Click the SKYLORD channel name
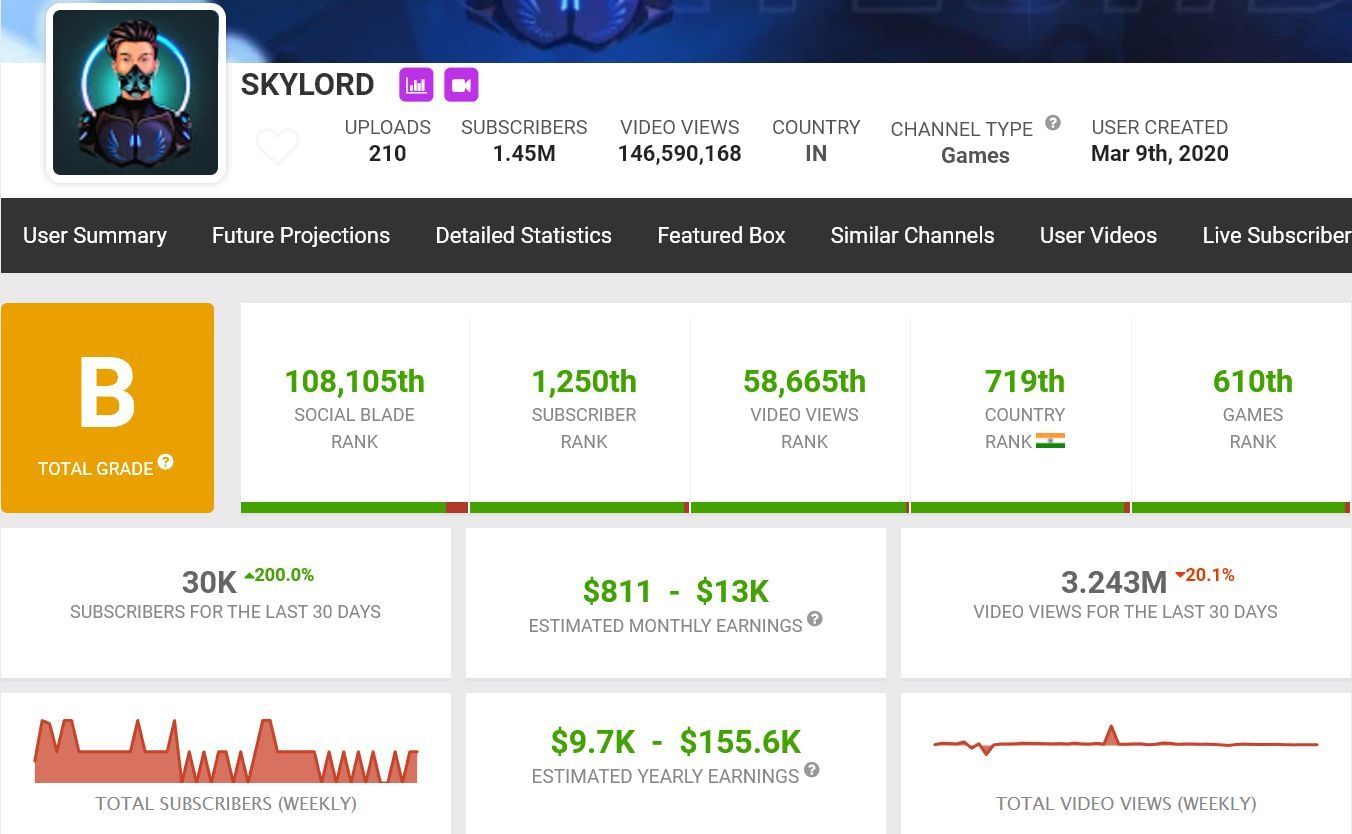 (x=308, y=85)
